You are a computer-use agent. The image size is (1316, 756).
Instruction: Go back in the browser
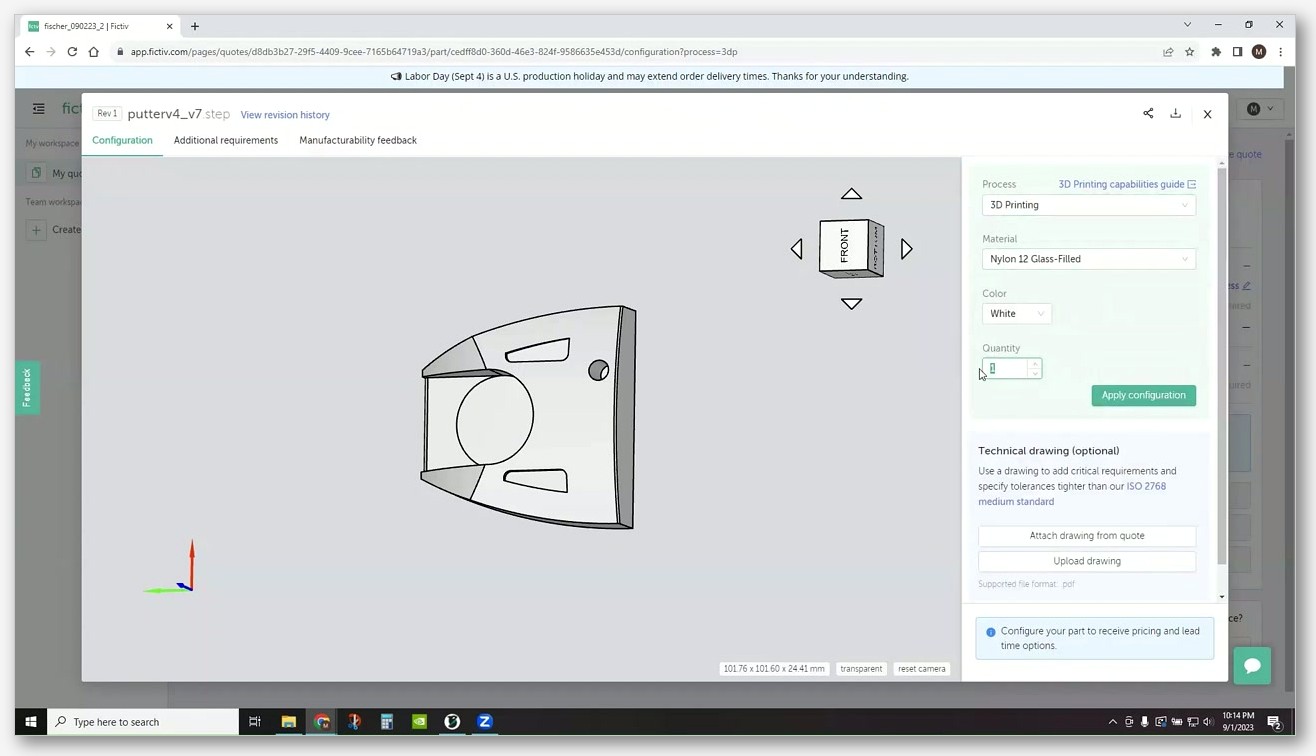pyautogui.click(x=29, y=52)
